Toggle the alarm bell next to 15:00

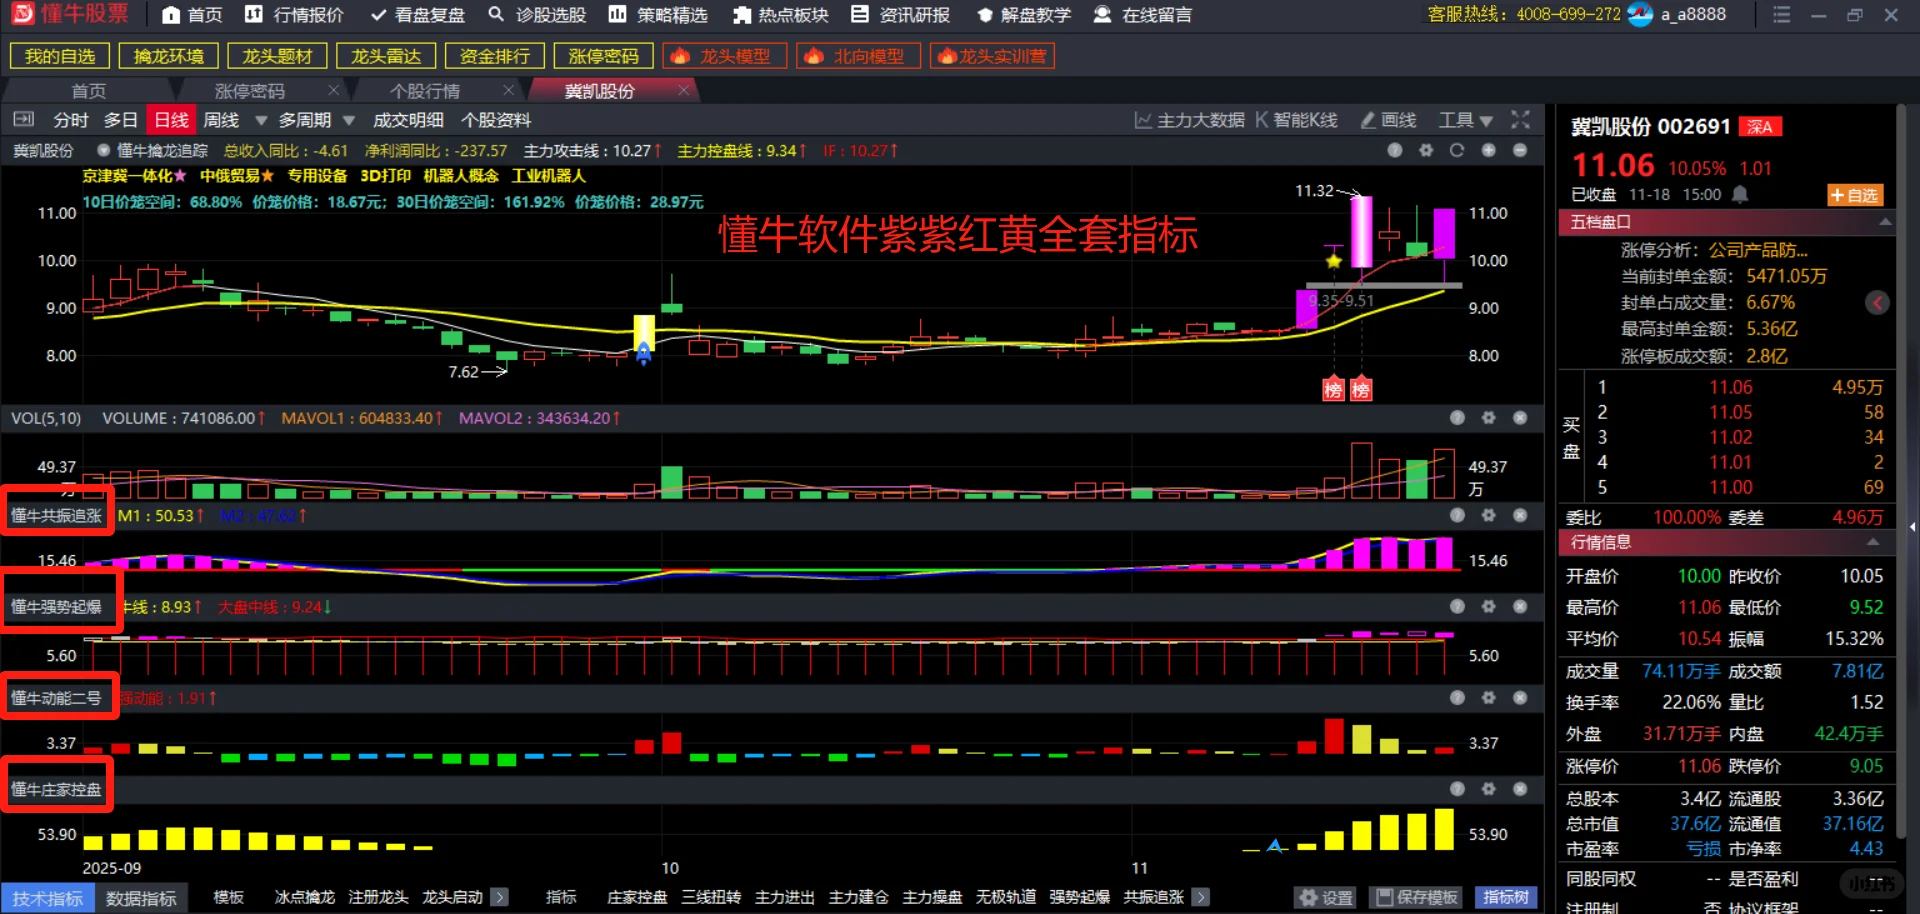1740,195
